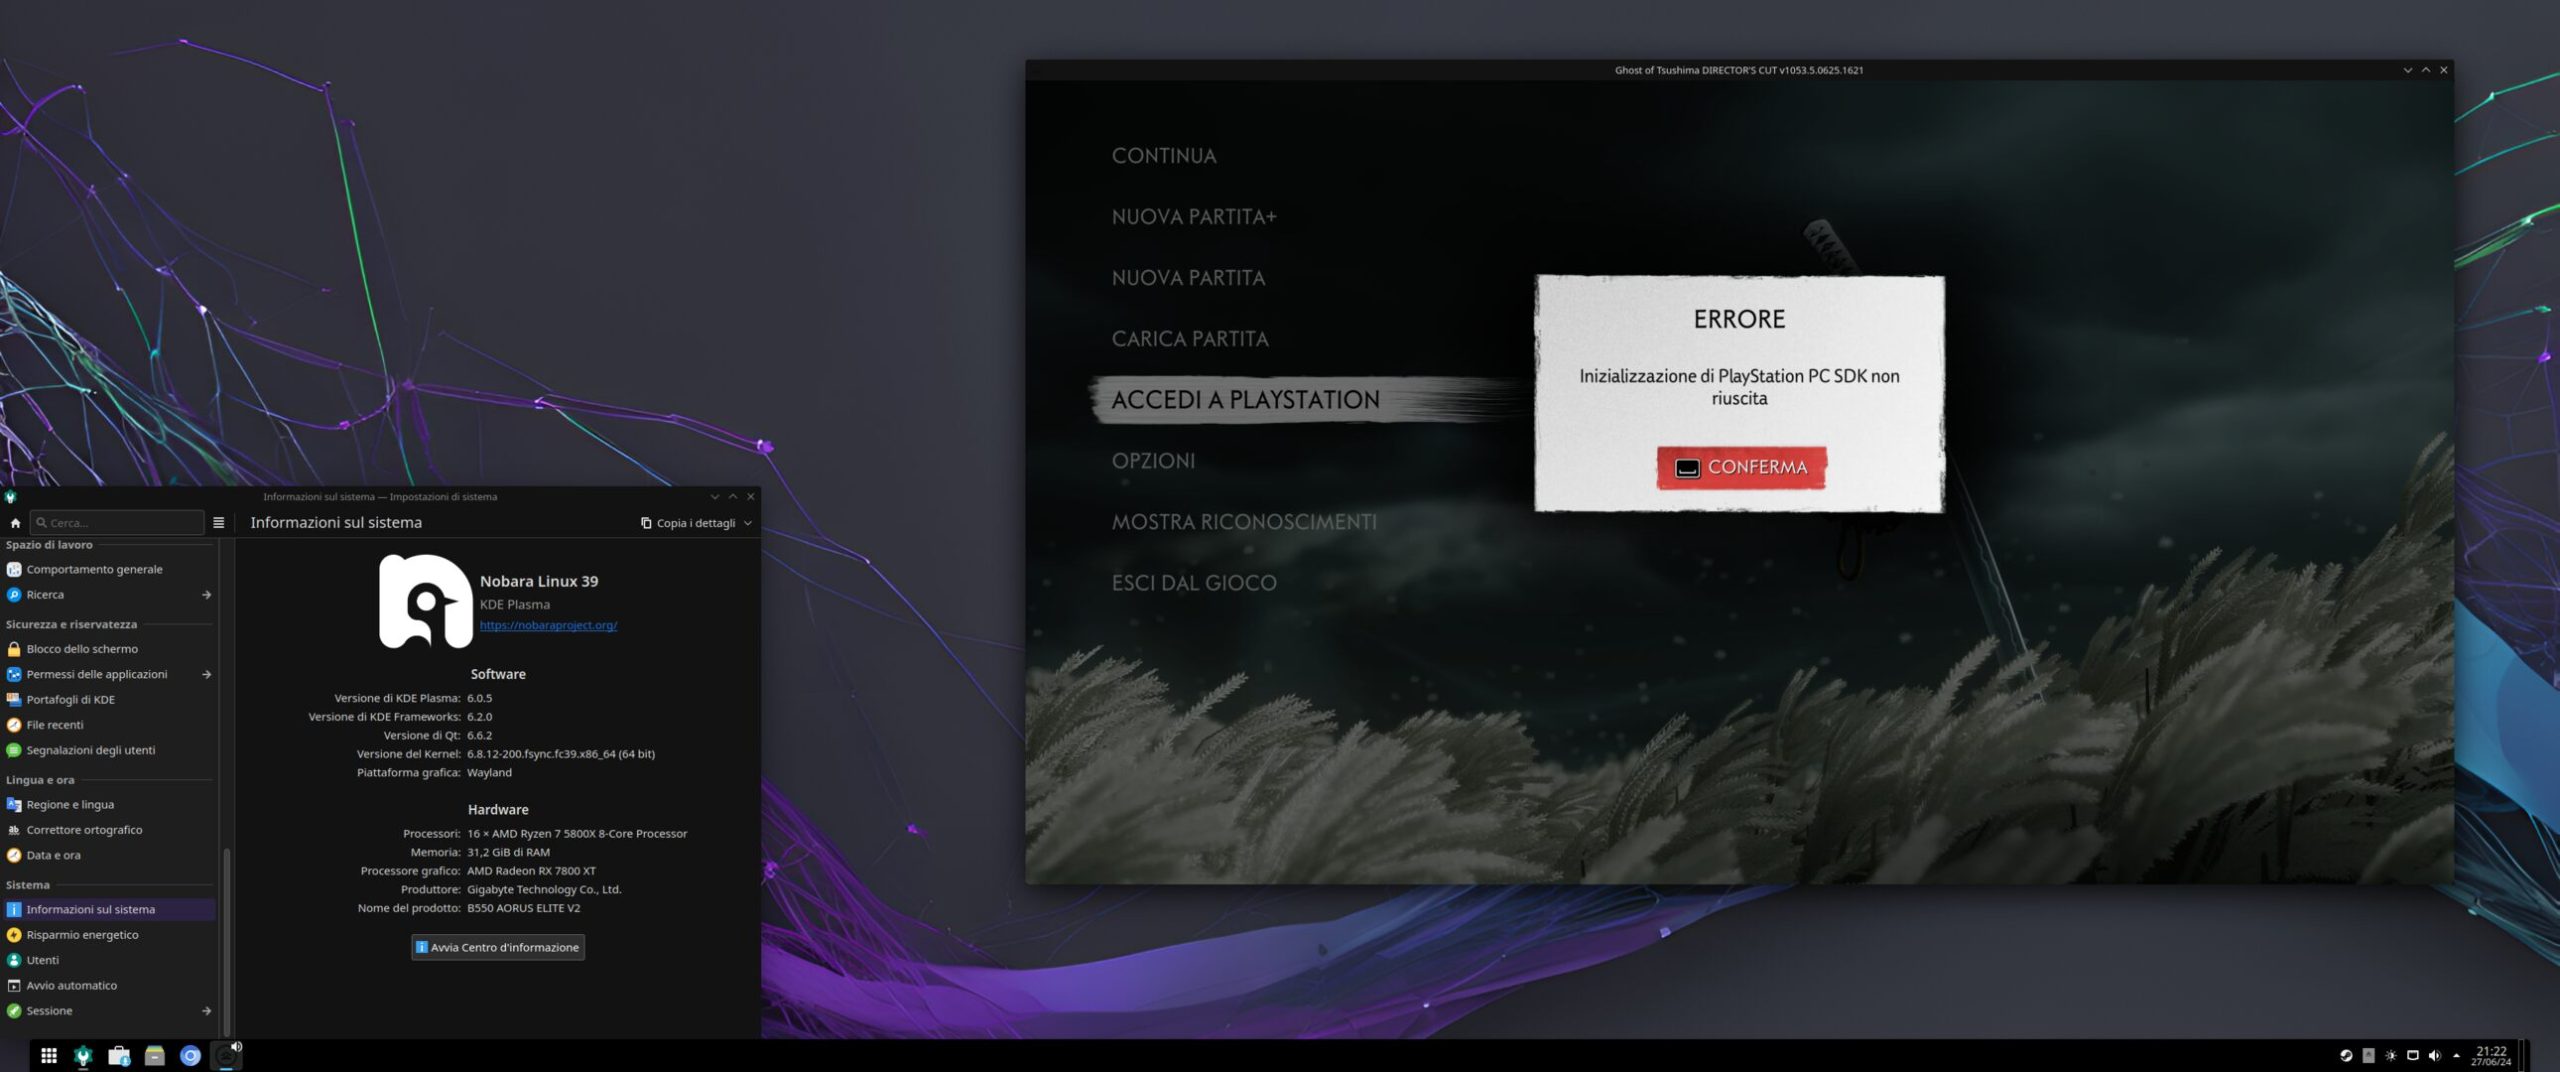The image size is (2560, 1072).
Task: Click the KDE Frameworks version 6.2.0 value
Action: (479, 717)
